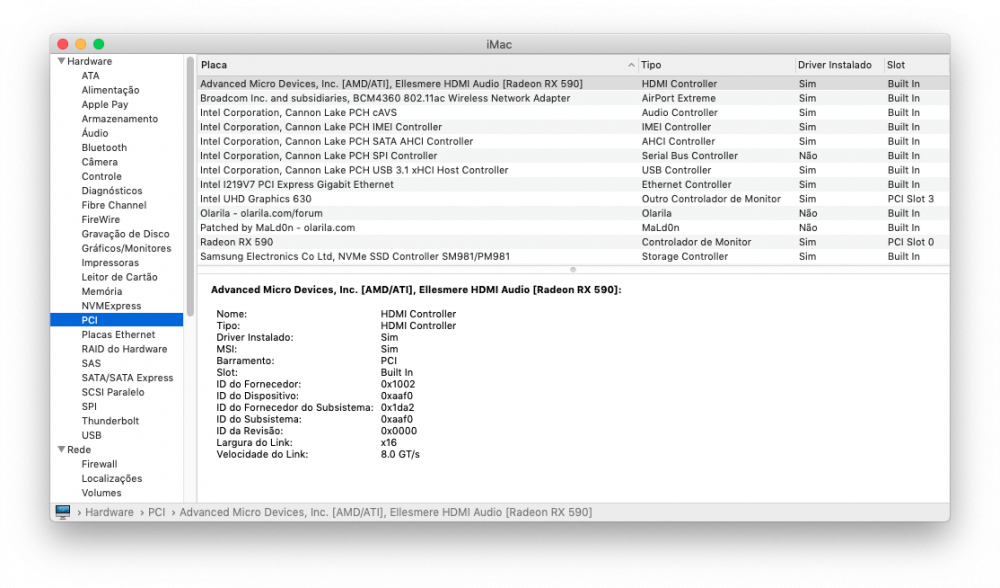Select the Intel UHD Graphics 630 row
The image size is (1000, 588).
pos(573,199)
